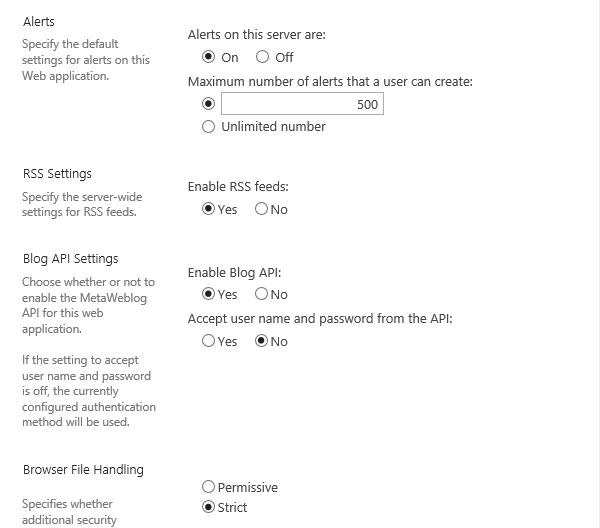
Task: Select No for Enable RSS feeds
Action: click(x=262, y=209)
